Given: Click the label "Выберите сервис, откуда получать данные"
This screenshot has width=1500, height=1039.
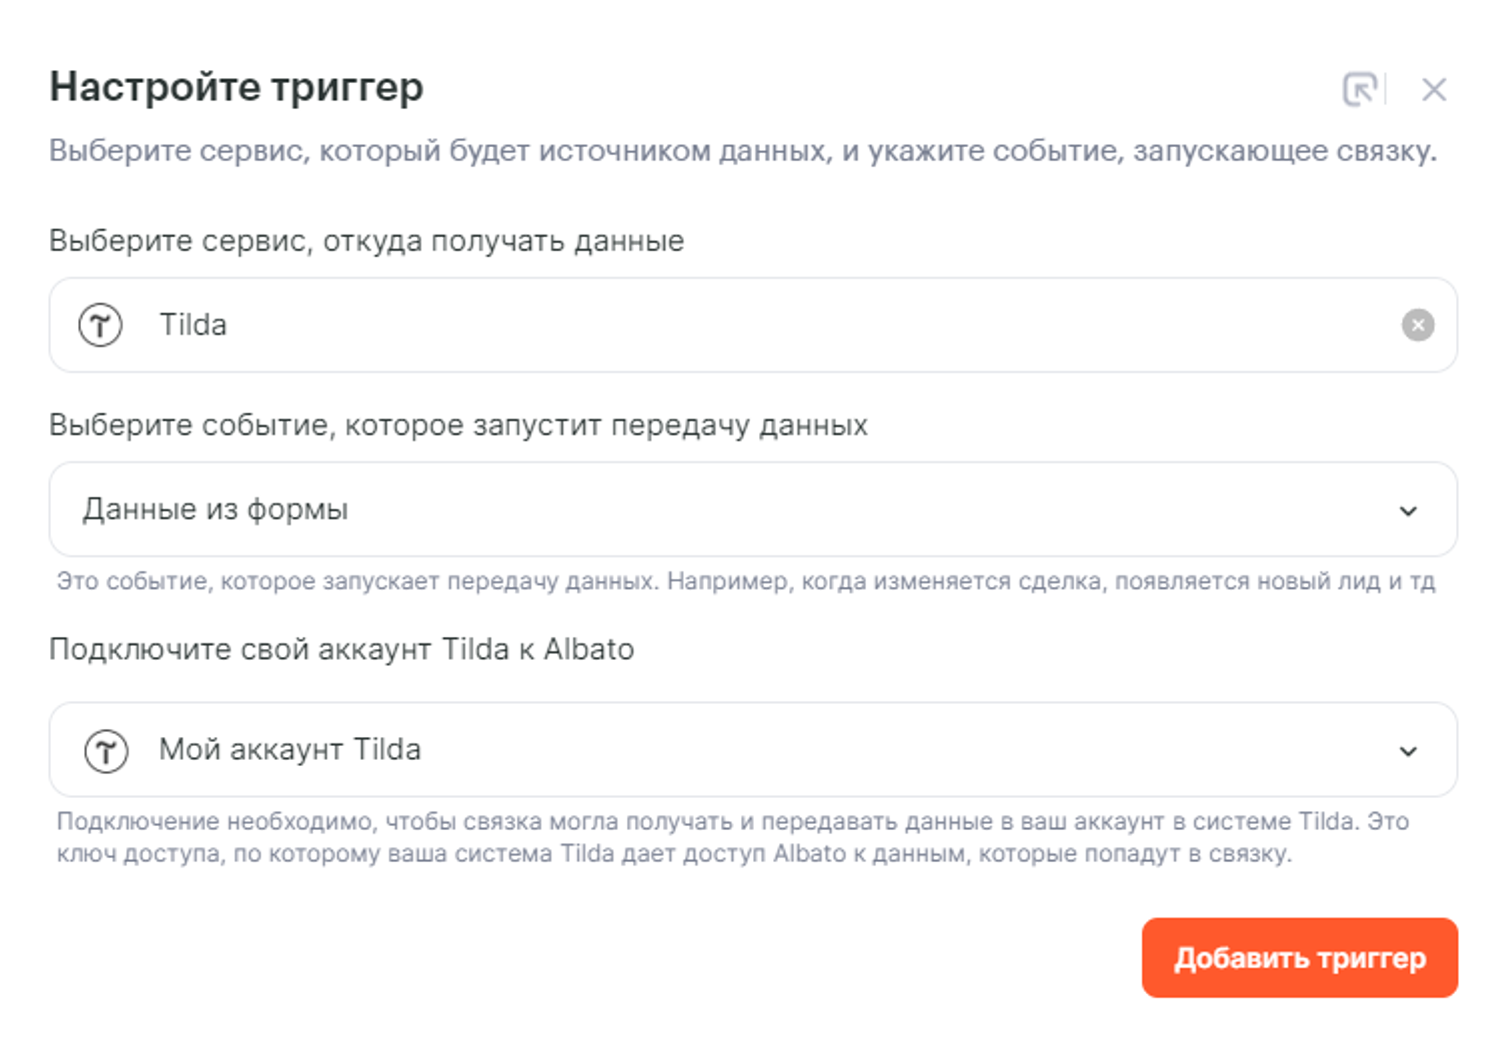Looking at the screenshot, I should coord(366,241).
